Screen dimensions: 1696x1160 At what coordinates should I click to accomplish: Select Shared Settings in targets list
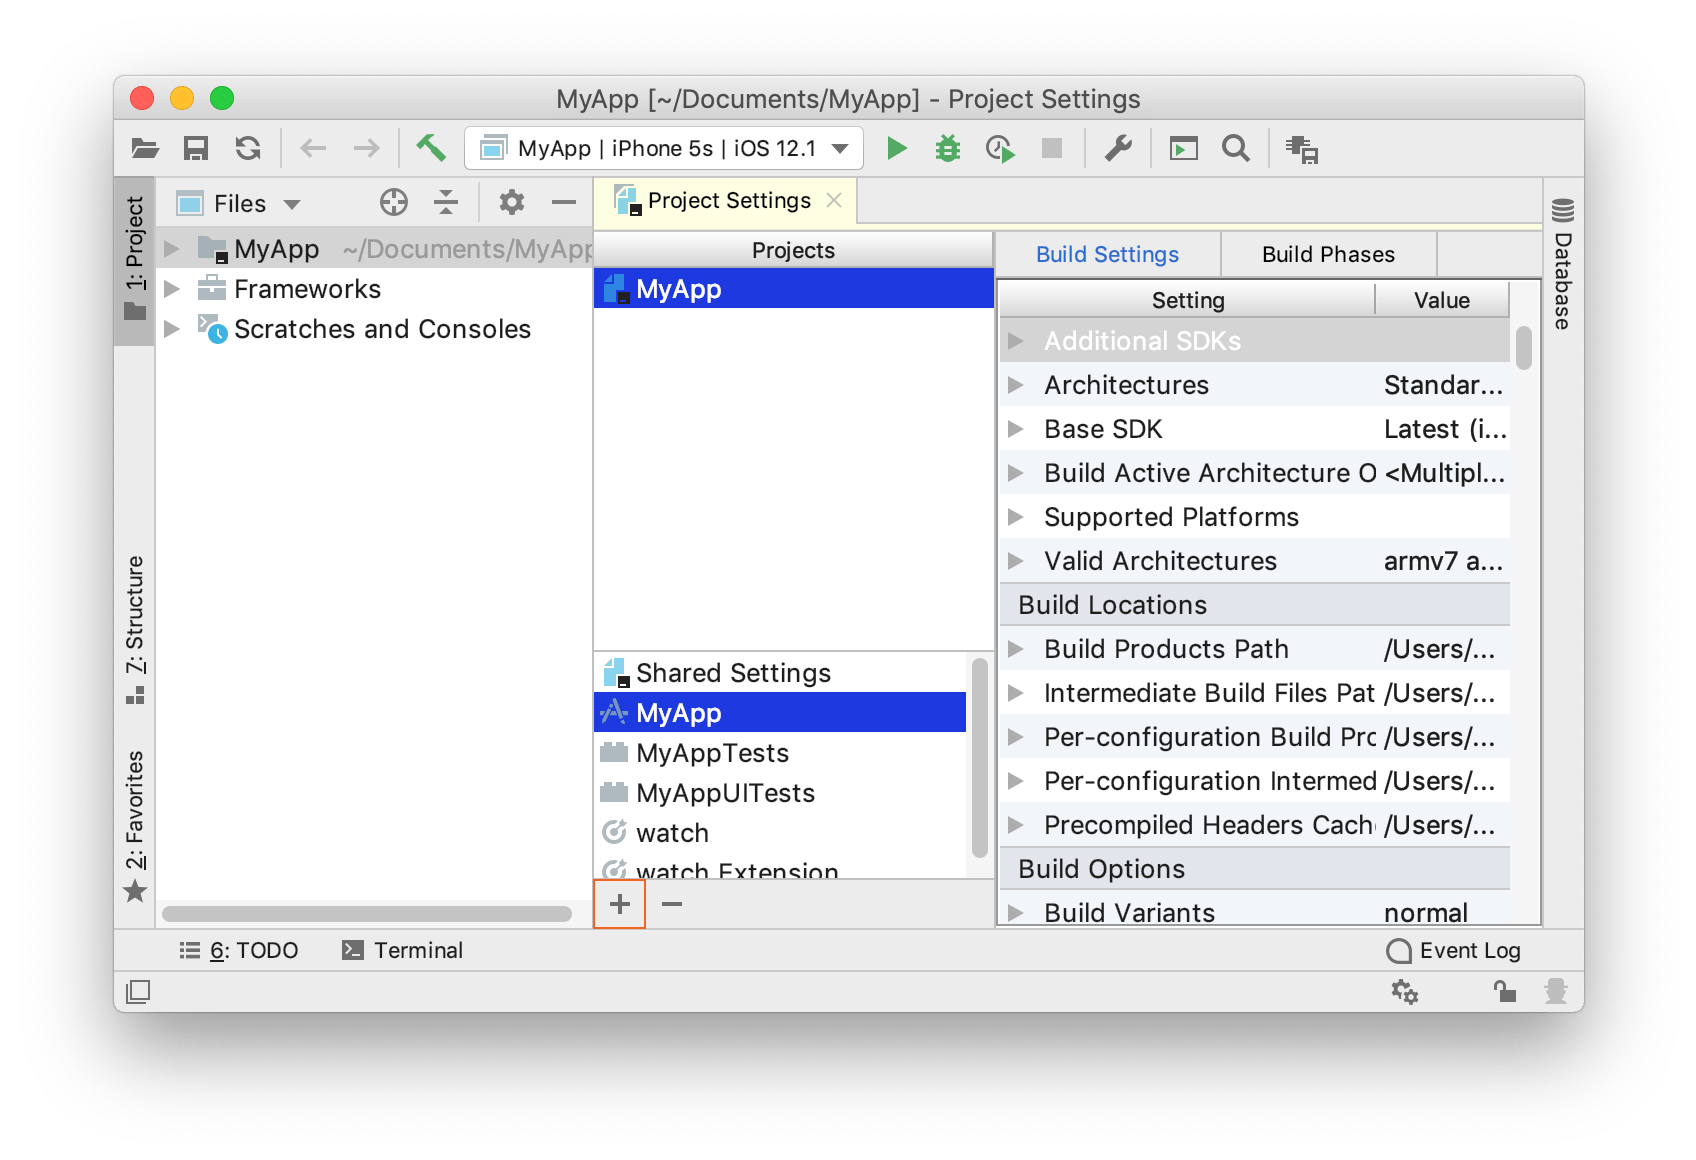point(781,673)
